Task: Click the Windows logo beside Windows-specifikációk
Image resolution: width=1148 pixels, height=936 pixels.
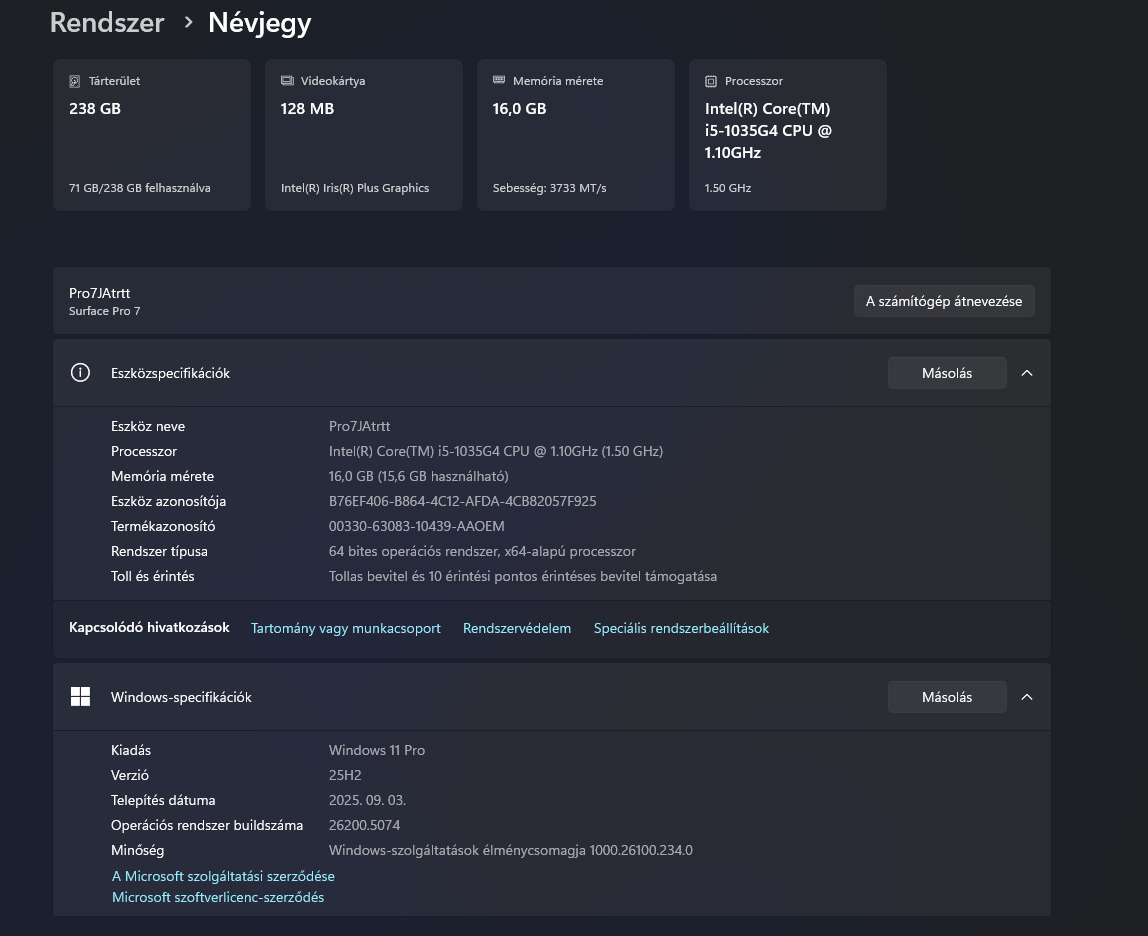Action: (81, 697)
